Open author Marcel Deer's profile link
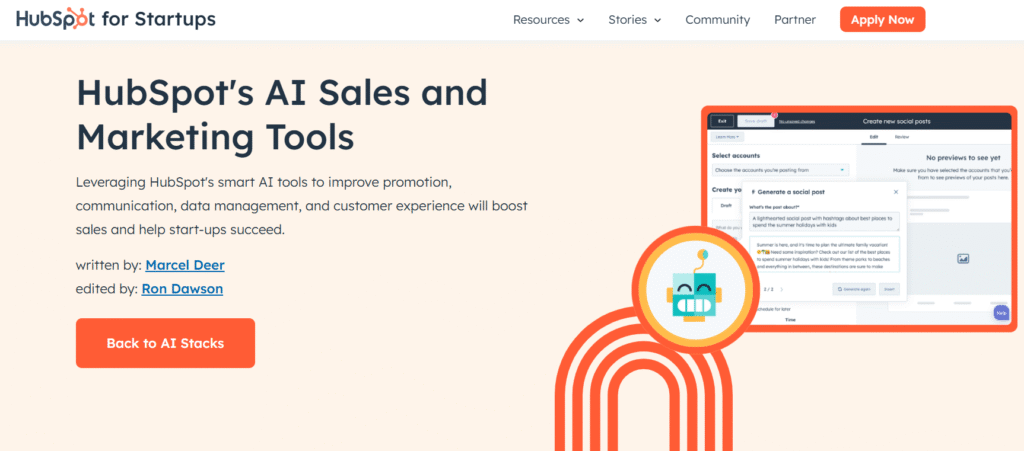1024x451 pixels. (185, 266)
